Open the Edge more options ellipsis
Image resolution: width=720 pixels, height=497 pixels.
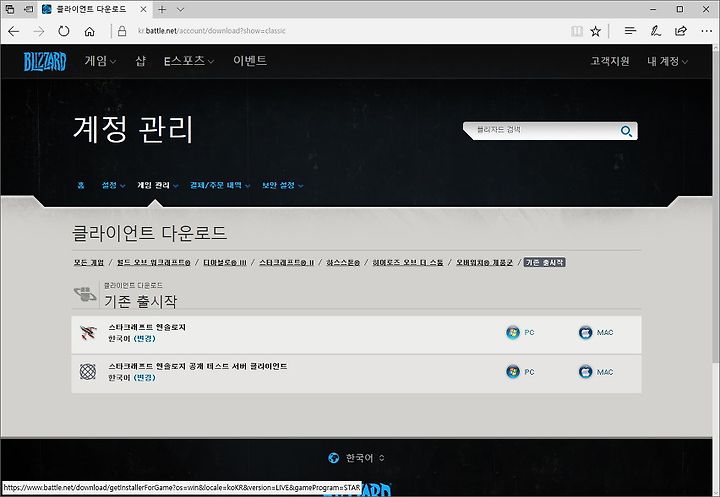(x=707, y=31)
